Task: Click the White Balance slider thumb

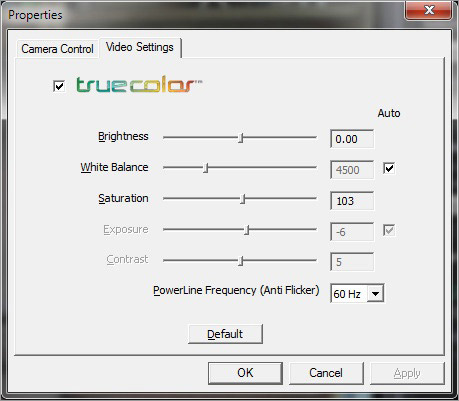Action: [x=206, y=168]
